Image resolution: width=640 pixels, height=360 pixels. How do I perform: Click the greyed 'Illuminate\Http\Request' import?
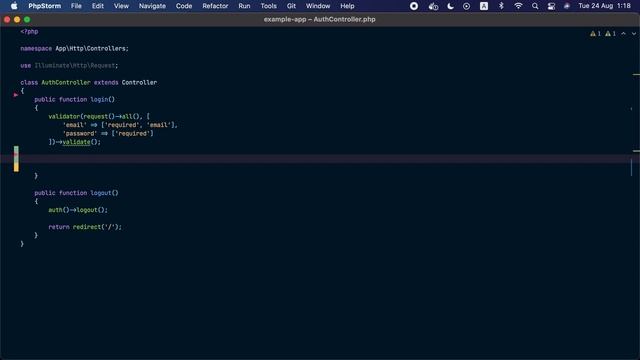(x=75, y=65)
